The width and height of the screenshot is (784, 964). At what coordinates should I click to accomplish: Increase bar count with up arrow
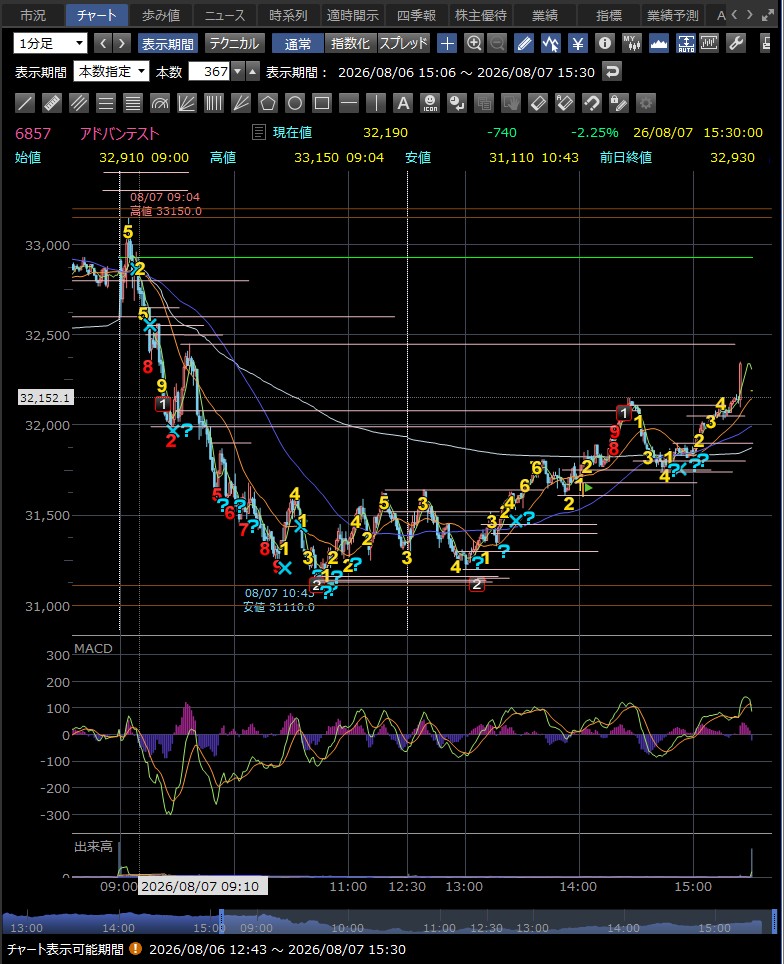tap(253, 72)
